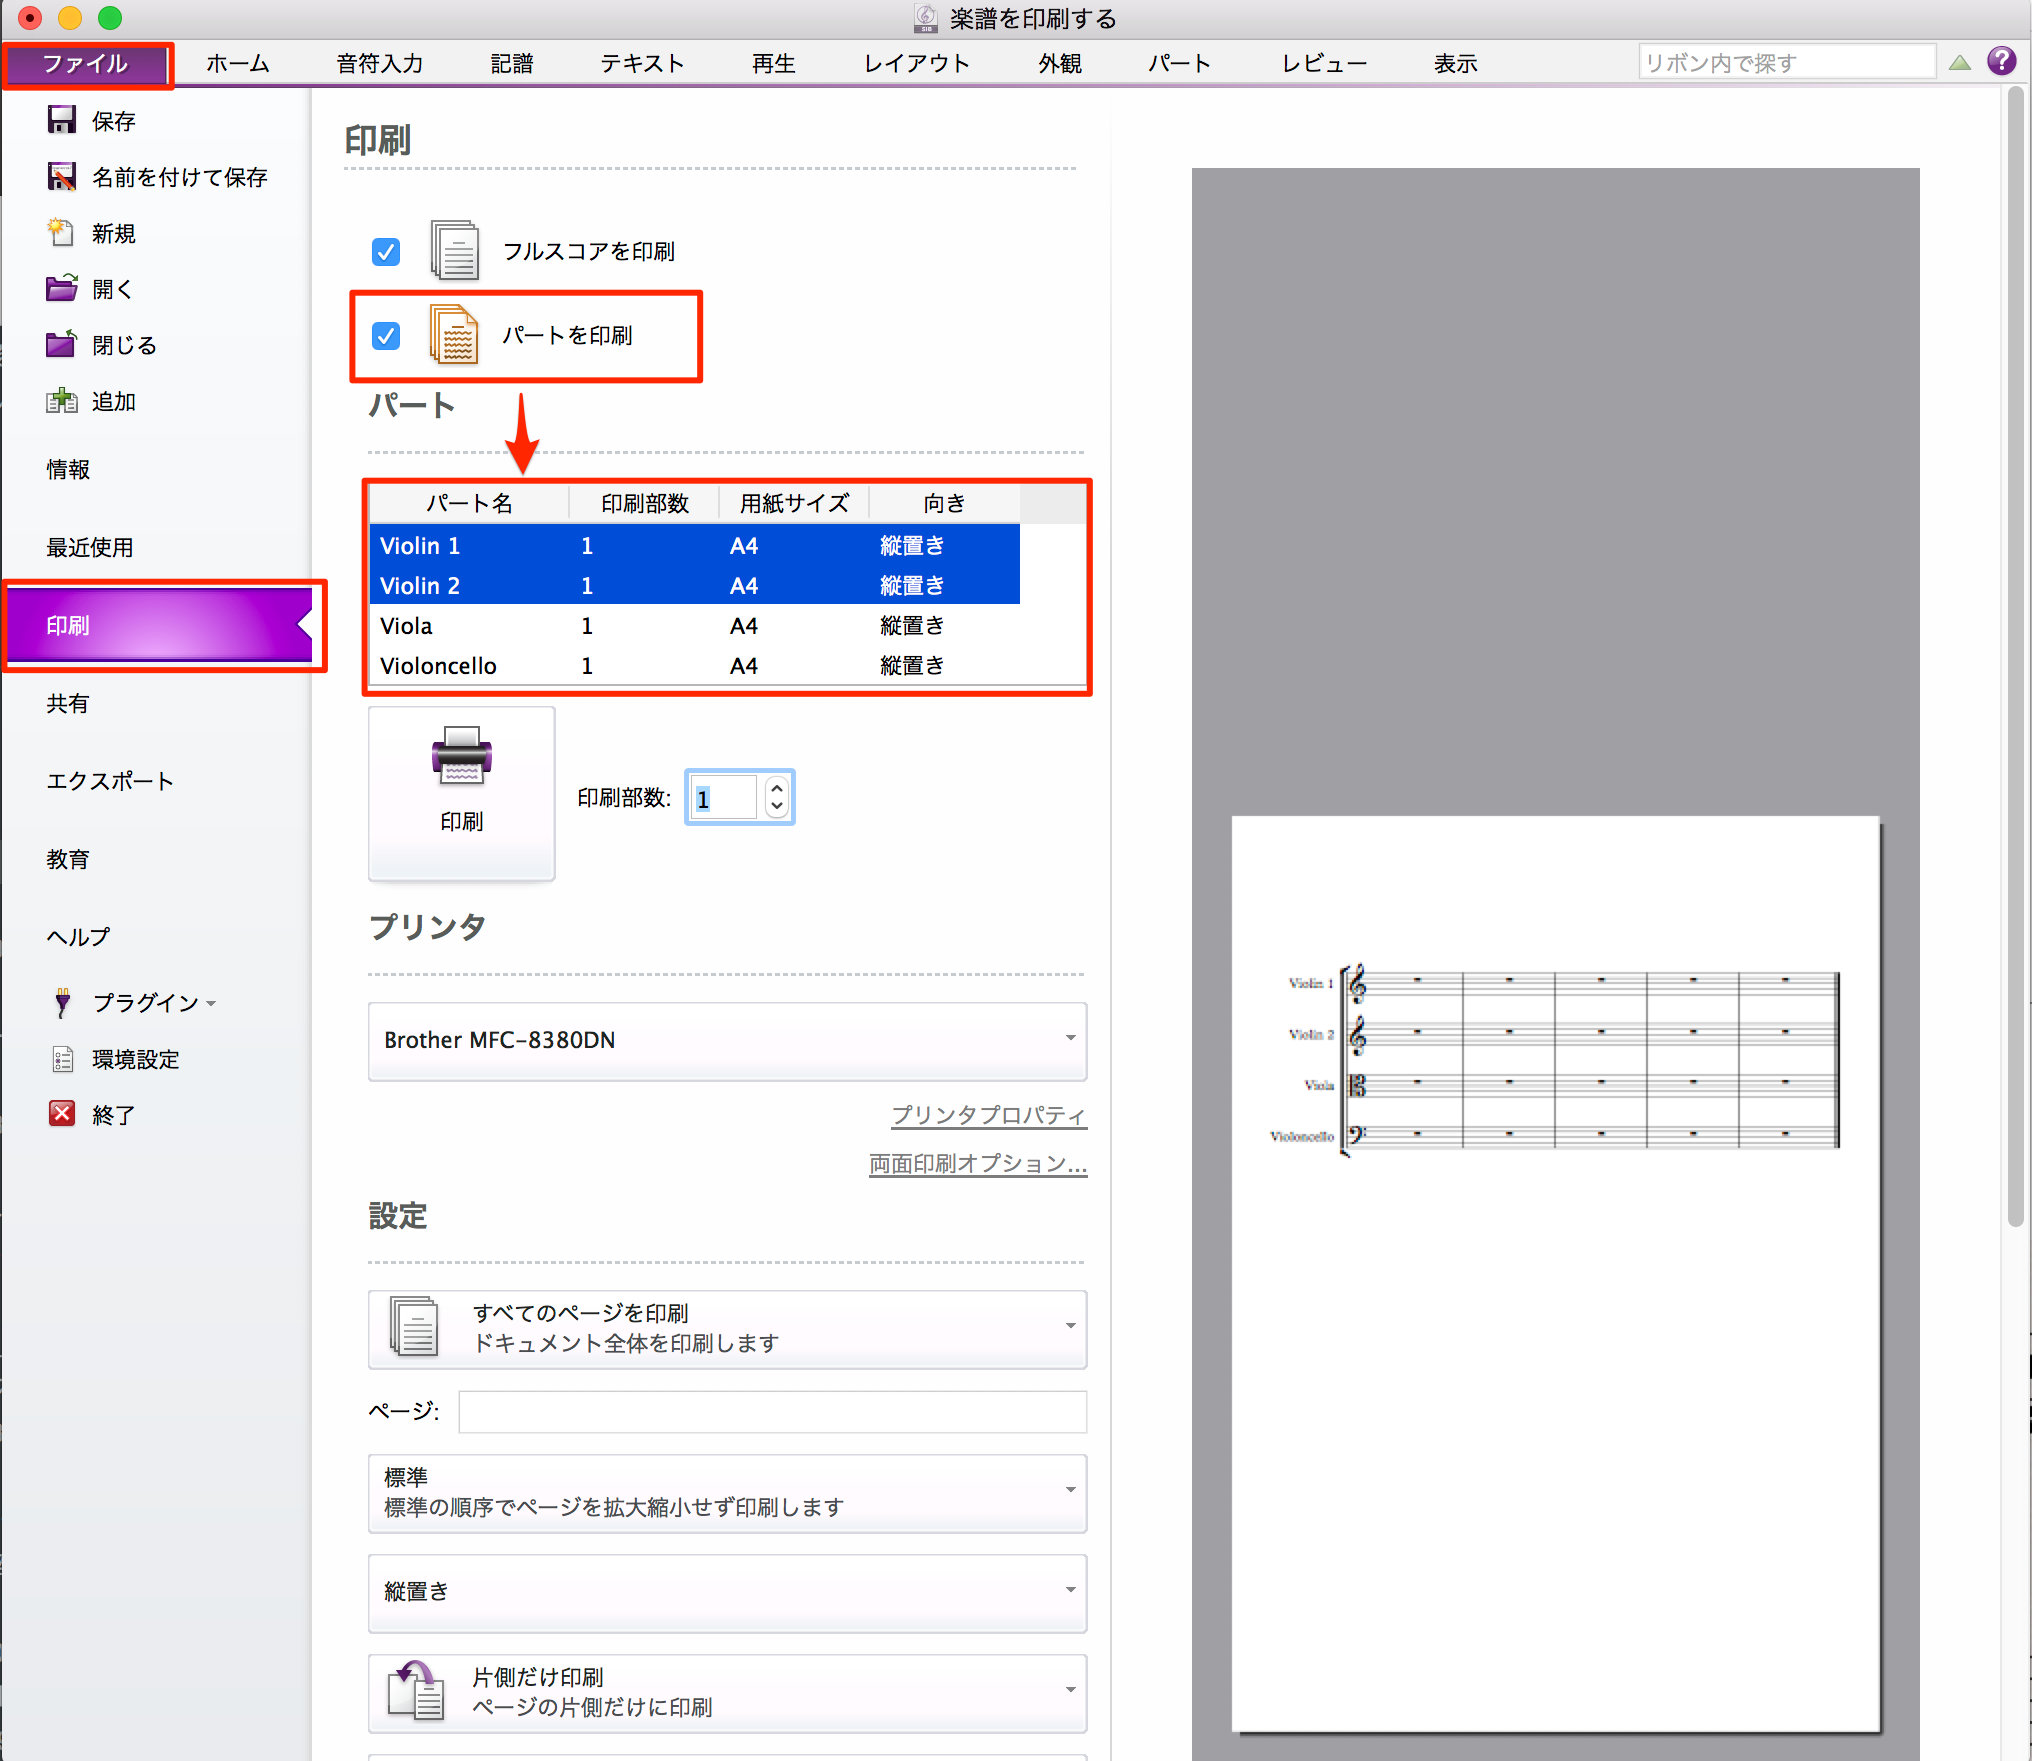
Task: Switch to the 音符入力 tab
Action: pos(380,64)
